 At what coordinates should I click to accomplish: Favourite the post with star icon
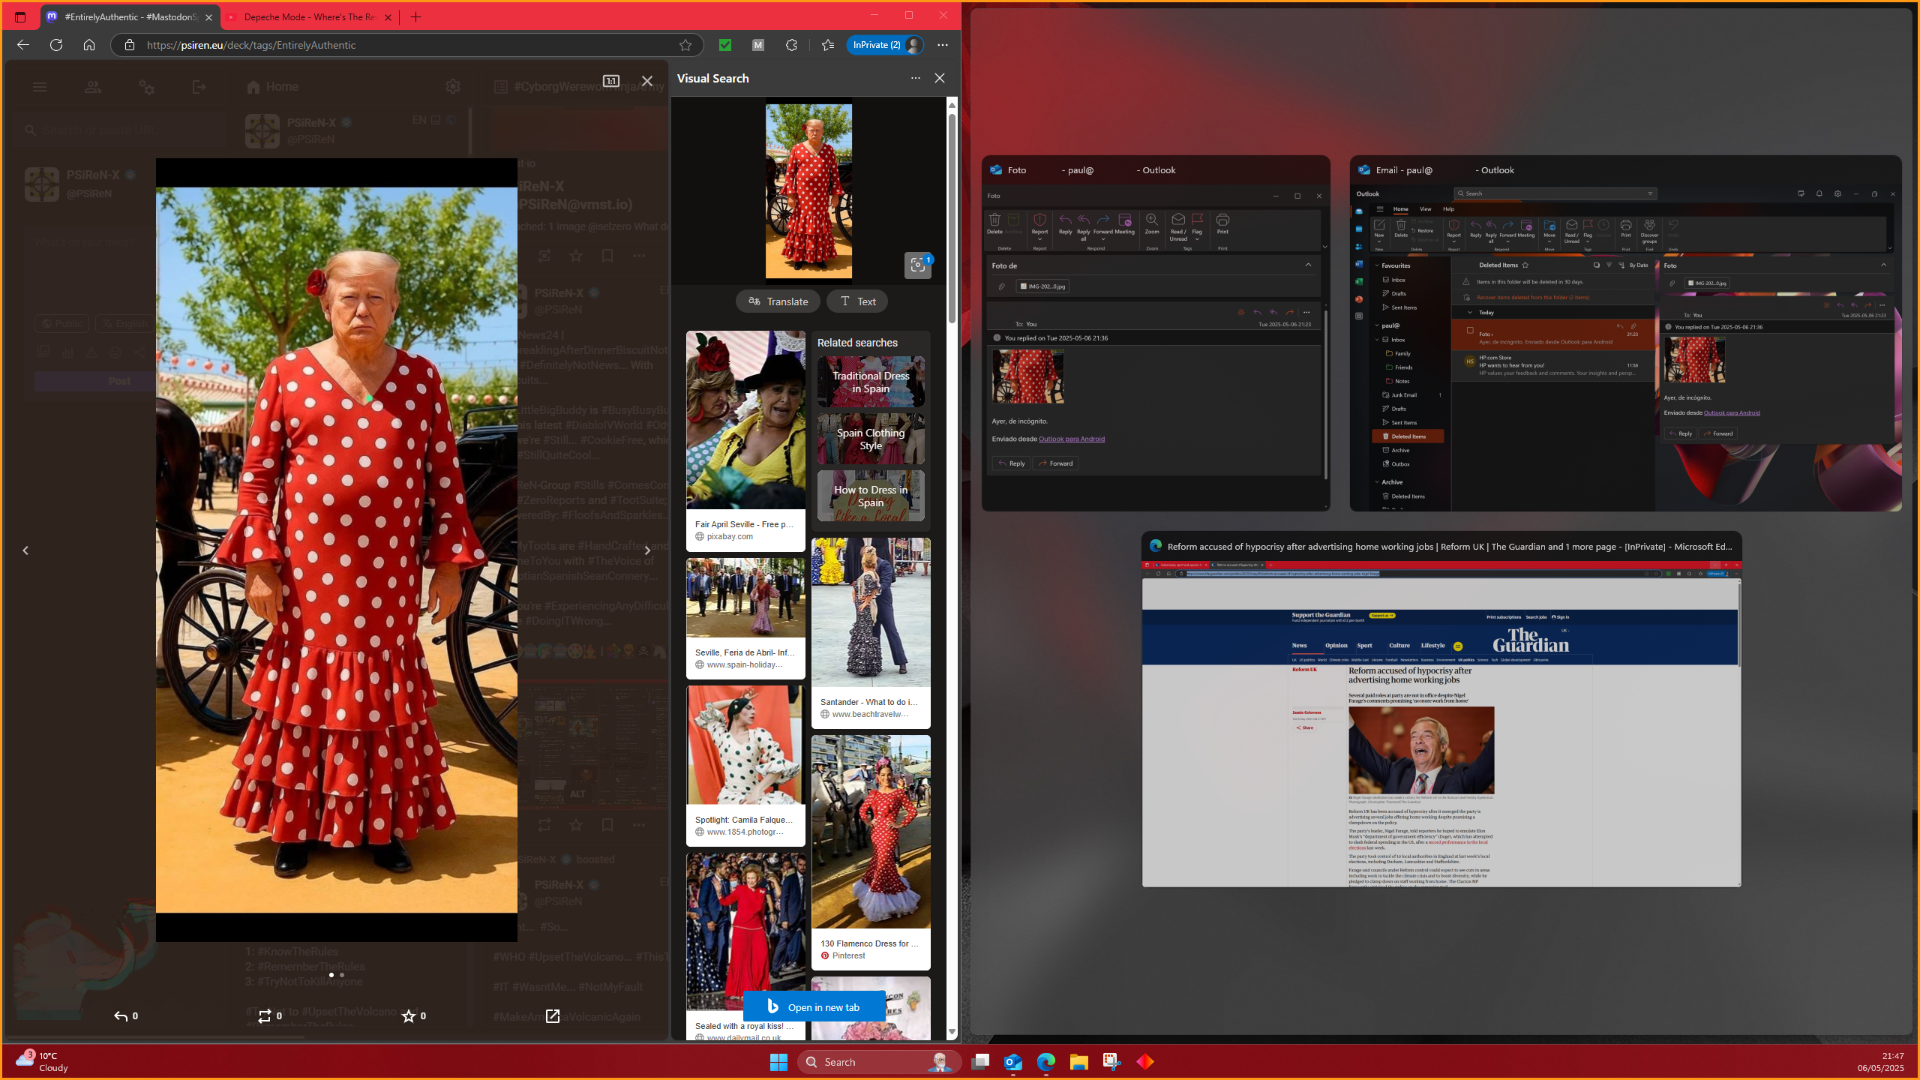414,1016
